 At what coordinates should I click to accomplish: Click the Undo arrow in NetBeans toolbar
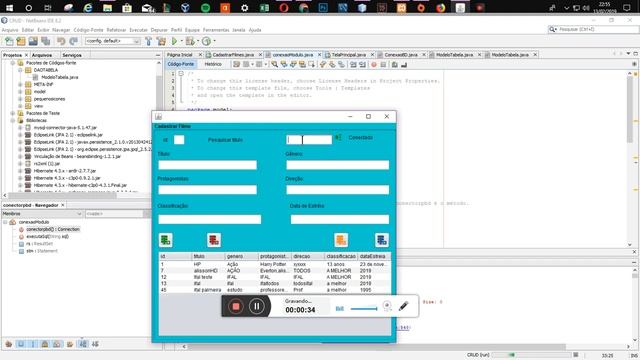[61, 41]
